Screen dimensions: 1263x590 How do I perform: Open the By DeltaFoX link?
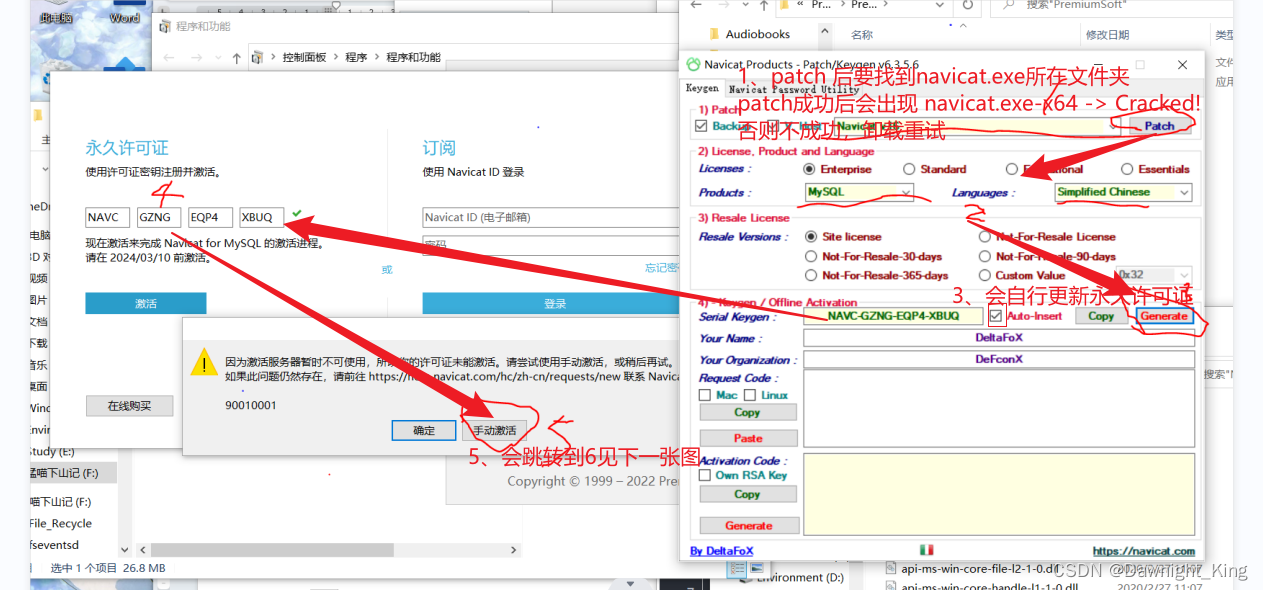(721, 551)
